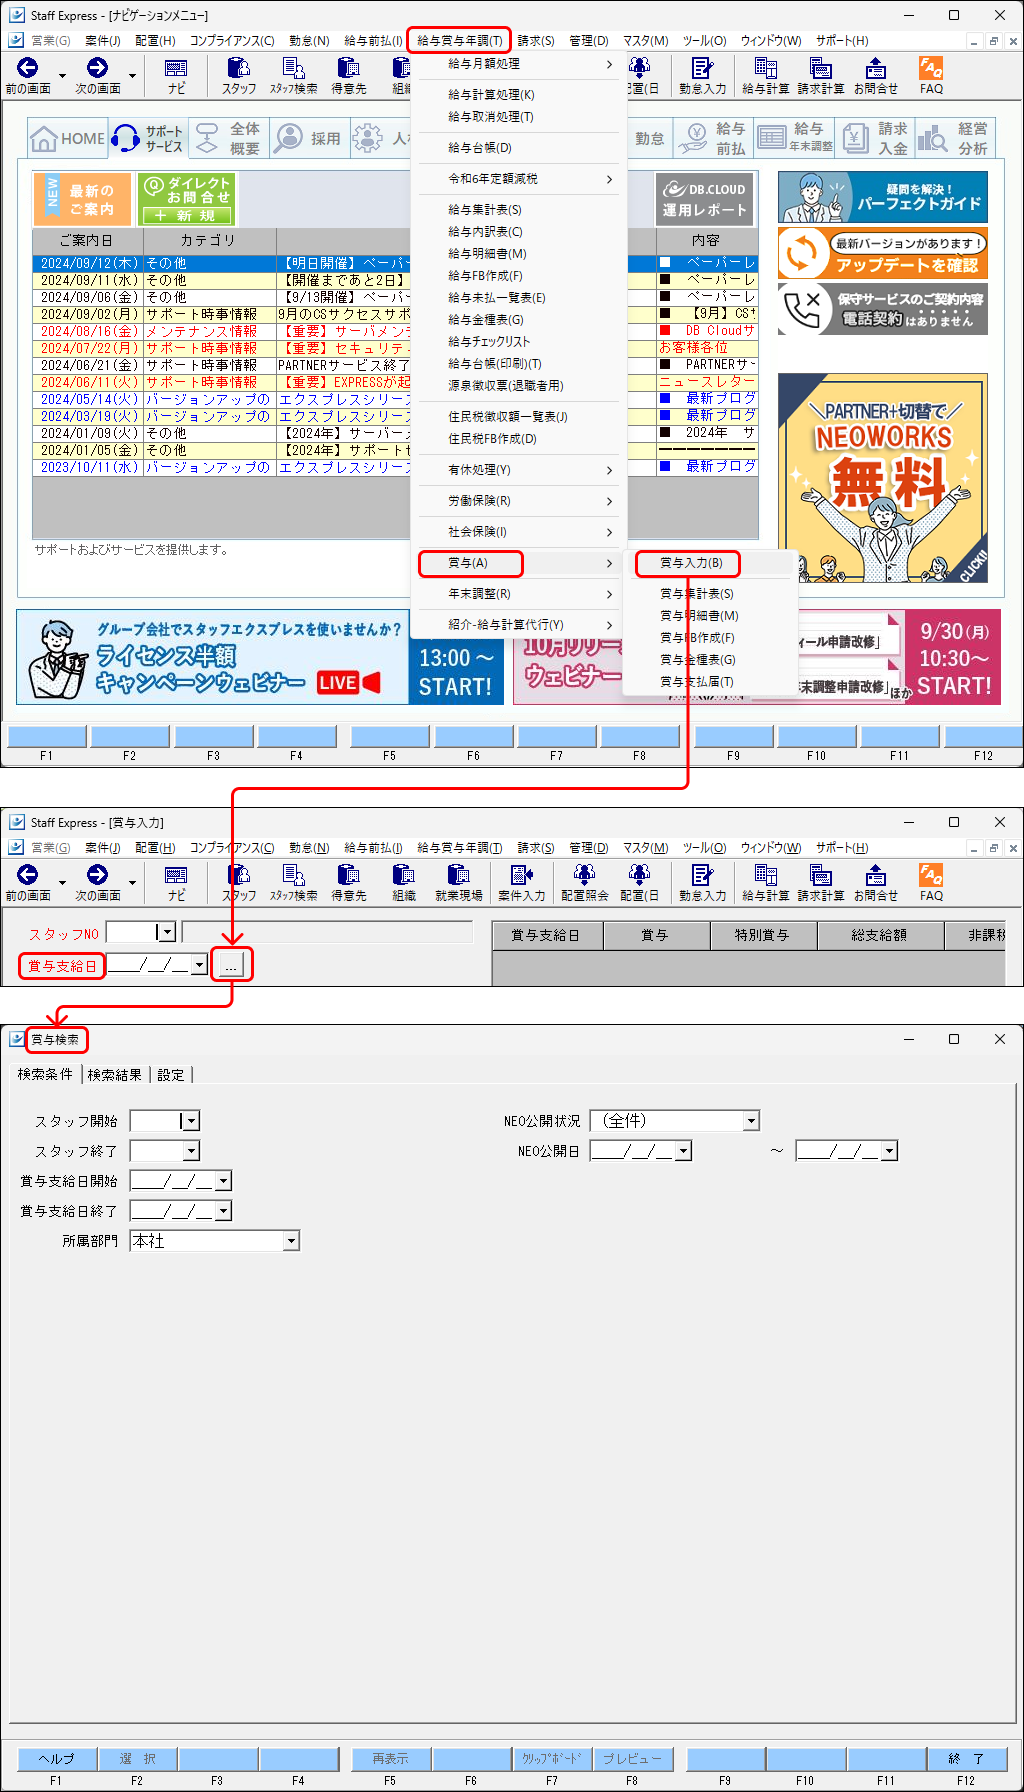Open 給与賞与年調(T) menu in navigation menu window
This screenshot has height=1792, width=1024.
pos(460,40)
